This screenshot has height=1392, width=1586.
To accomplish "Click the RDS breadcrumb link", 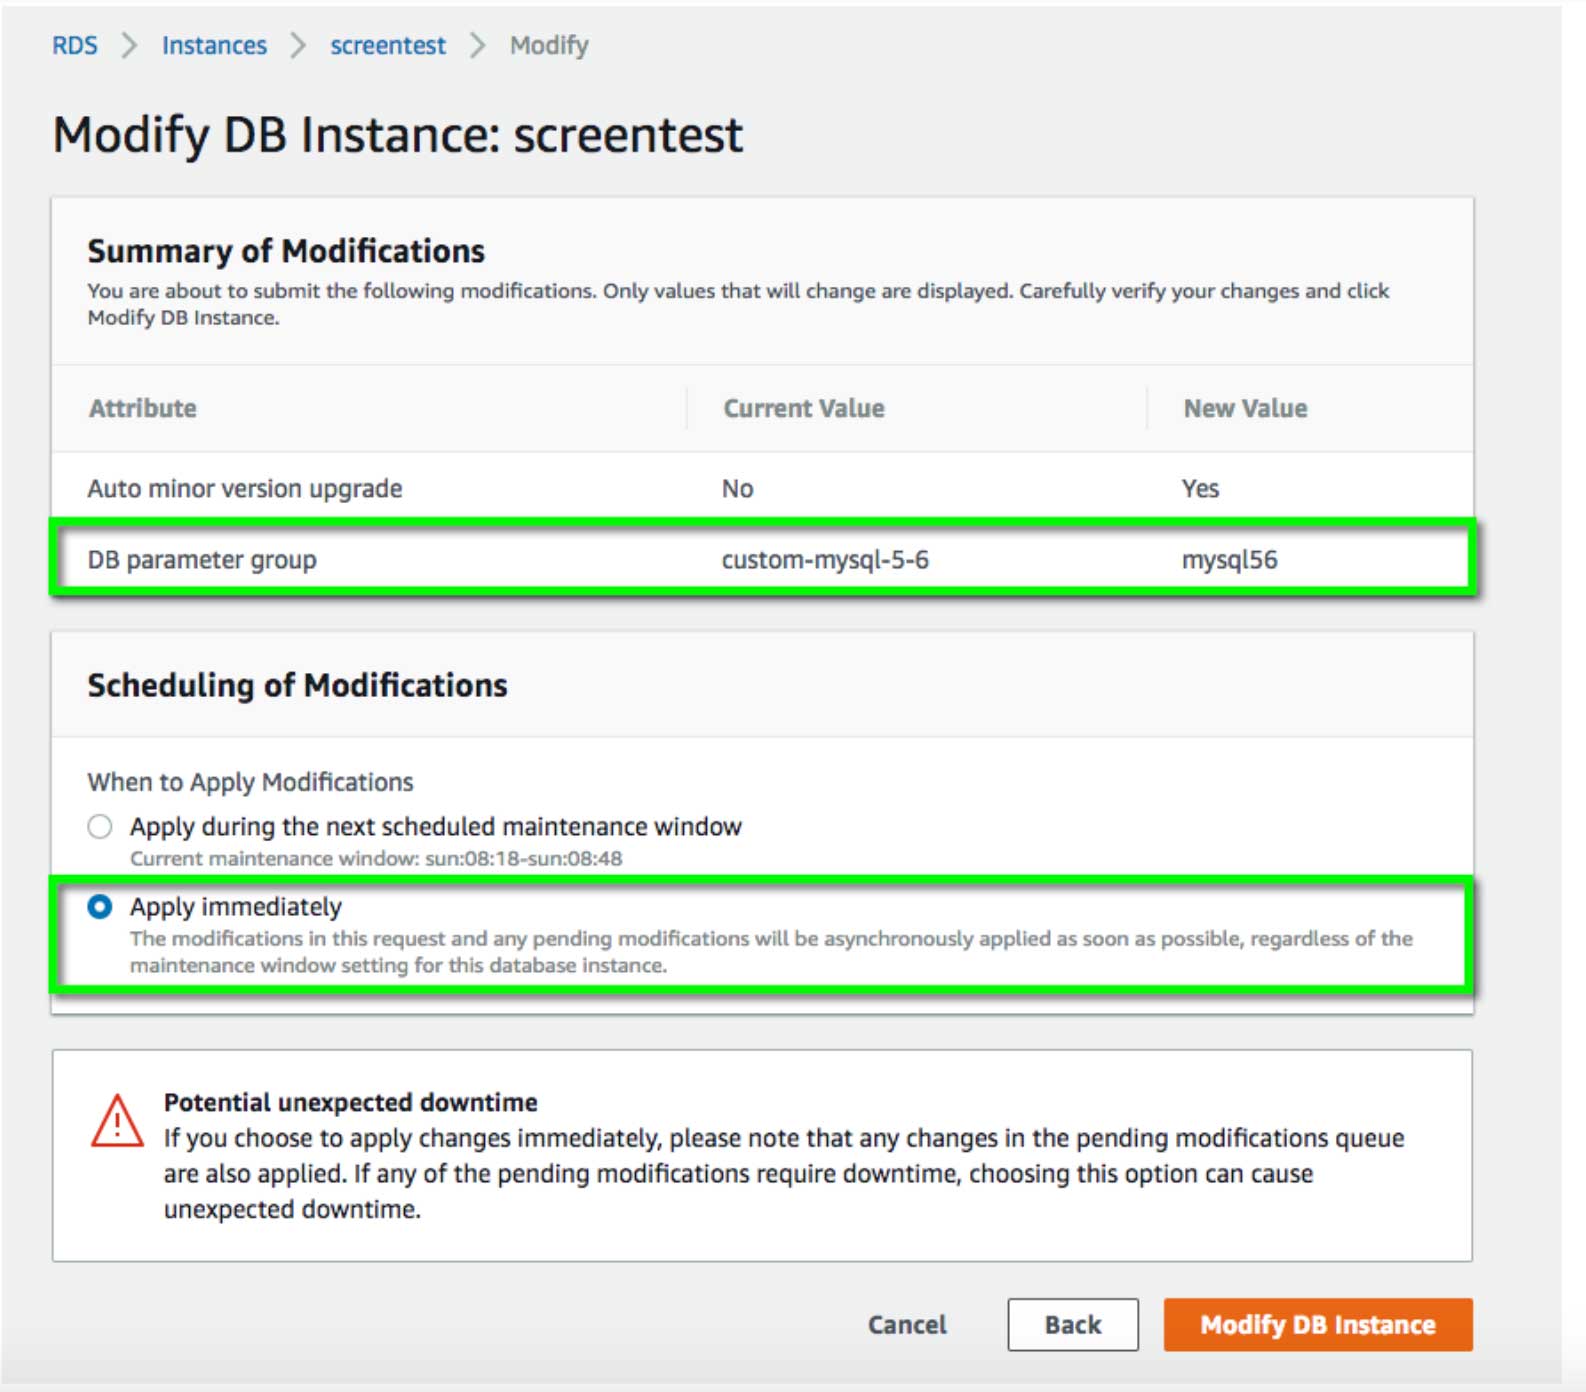I will tap(74, 45).
